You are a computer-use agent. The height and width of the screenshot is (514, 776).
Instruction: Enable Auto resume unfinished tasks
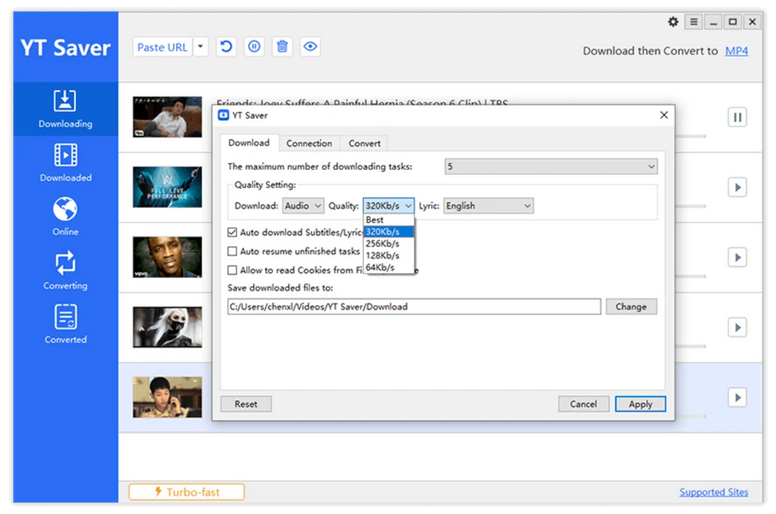232,251
